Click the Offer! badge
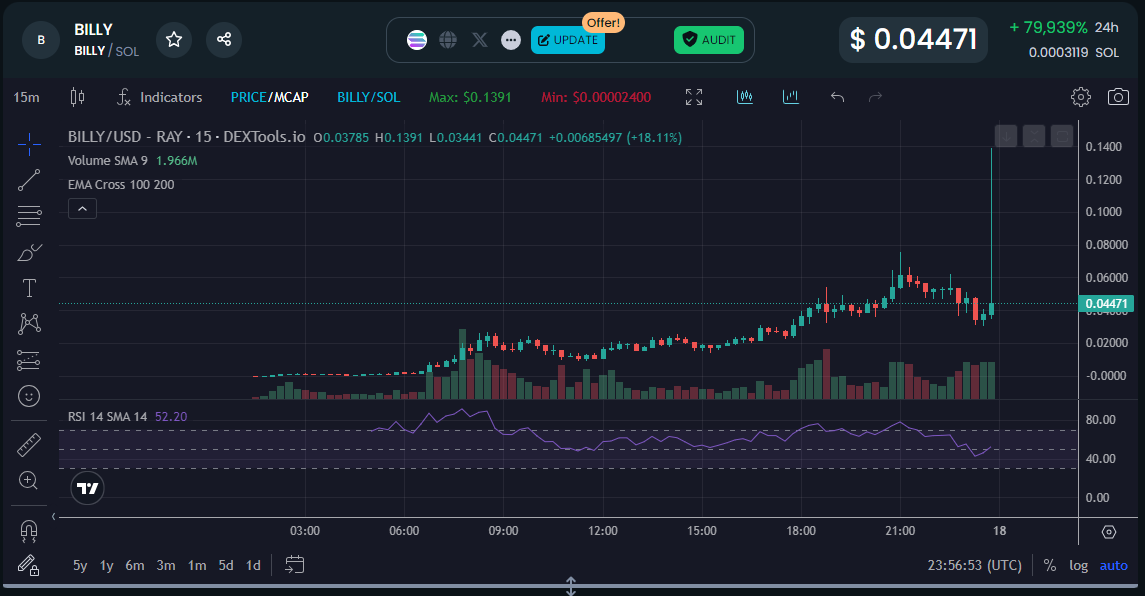Image resolution: width=1145 pixels, height=596 pixels. [603, 23]
